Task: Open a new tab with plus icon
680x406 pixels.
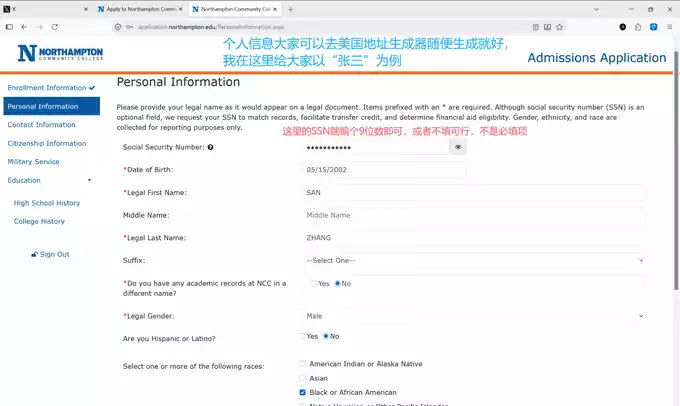Action: [291, 9]
